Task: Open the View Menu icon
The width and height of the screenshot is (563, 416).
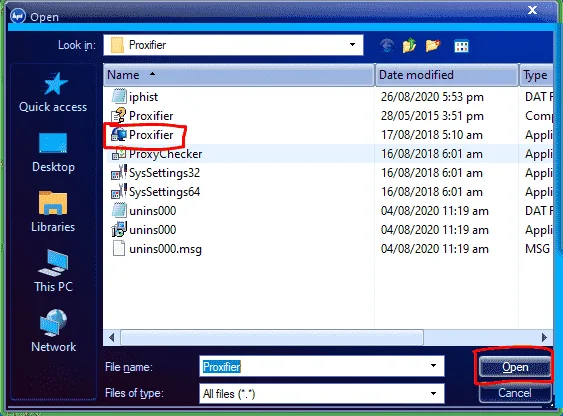Action: click(x=461, y=46)
